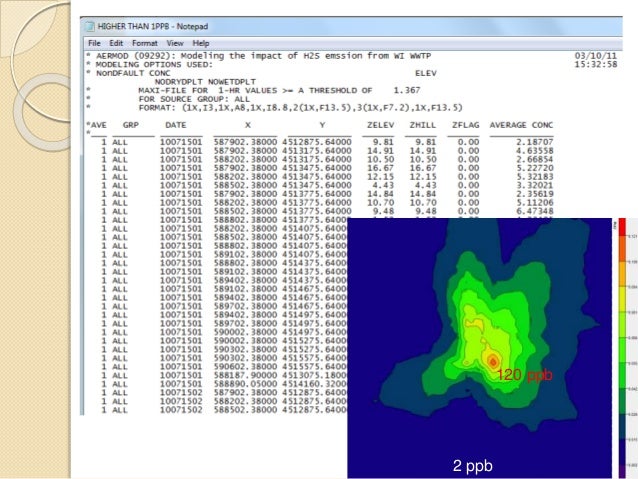The height and width of the screenshot is (479, 638).
Task: Click the 2 ppb label below the plume
Action: click(x=470, y=466)
